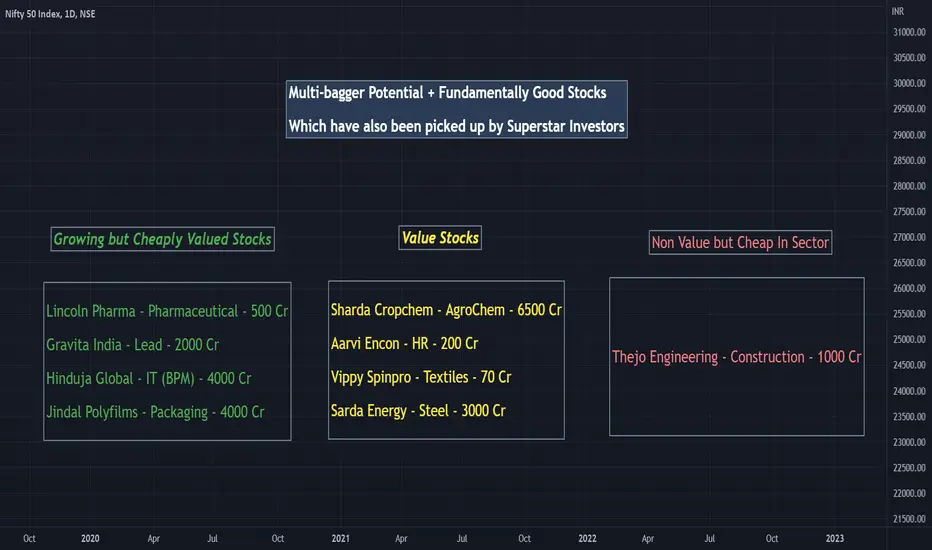Click the Value Stocks heading label
The height and width of the screenshot is (550, 932).
(440, 238)
